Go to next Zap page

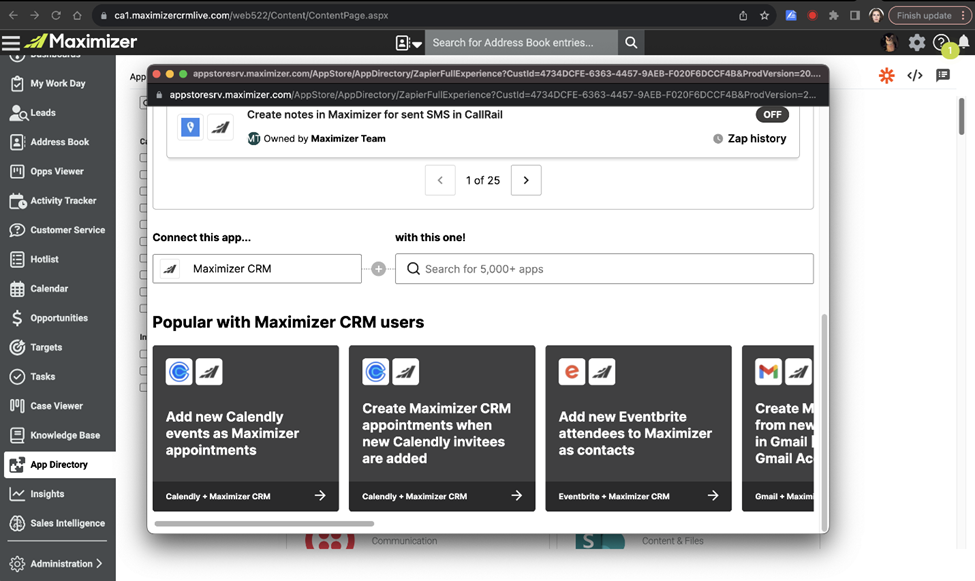pos(526,180)
